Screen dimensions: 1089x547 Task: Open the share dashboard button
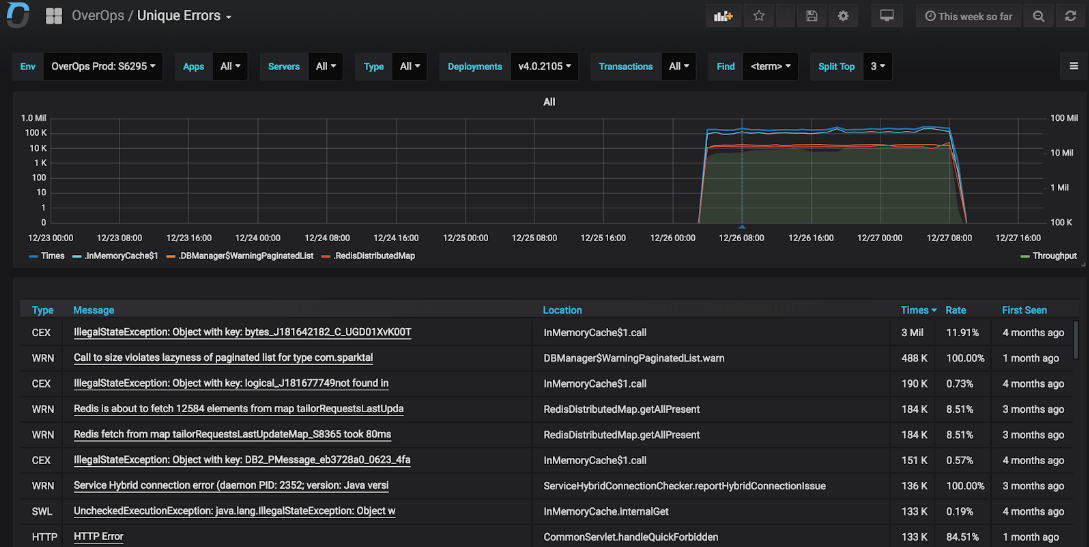coord(785,16)
